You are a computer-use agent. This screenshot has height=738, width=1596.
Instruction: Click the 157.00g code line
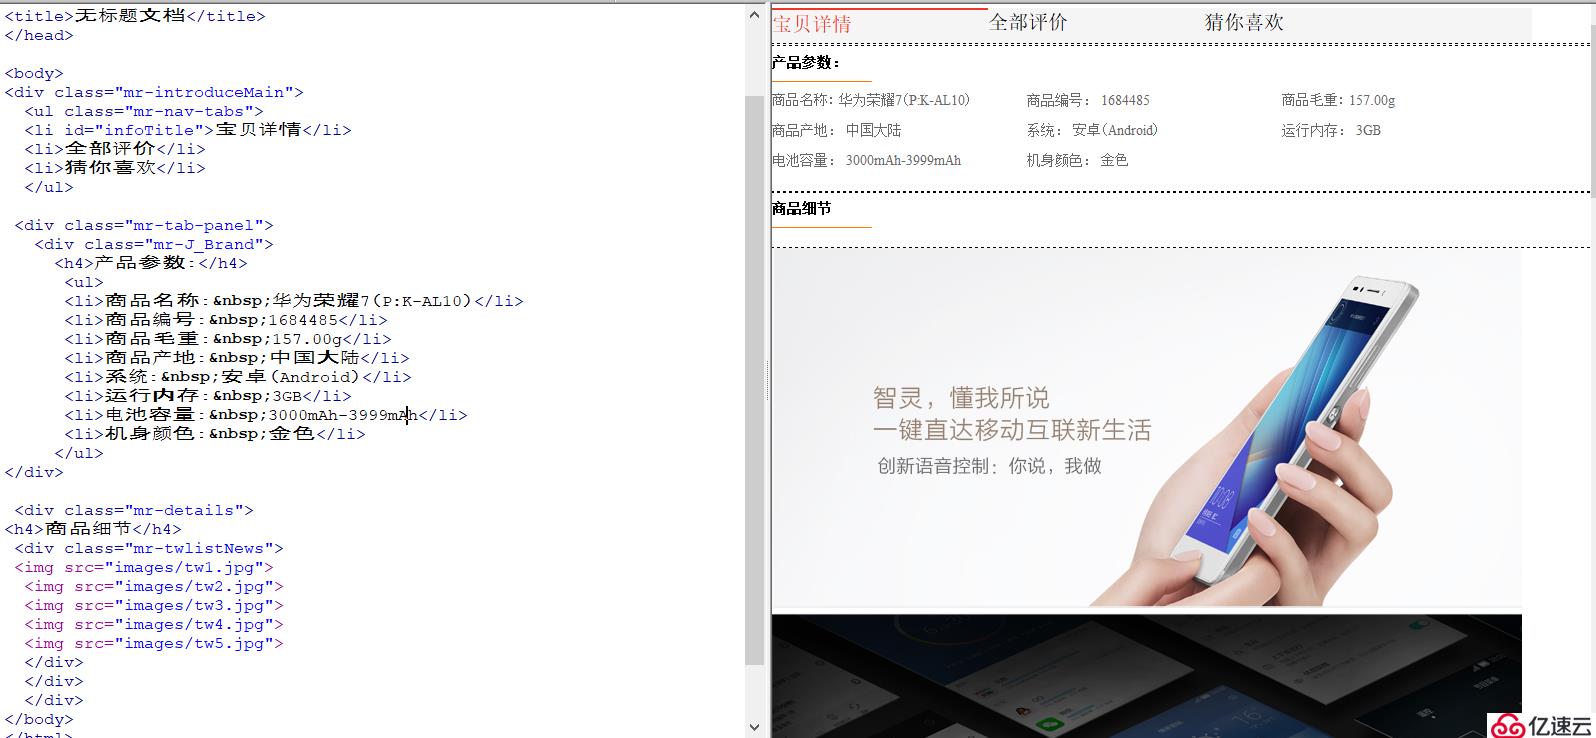pos(228,339)
